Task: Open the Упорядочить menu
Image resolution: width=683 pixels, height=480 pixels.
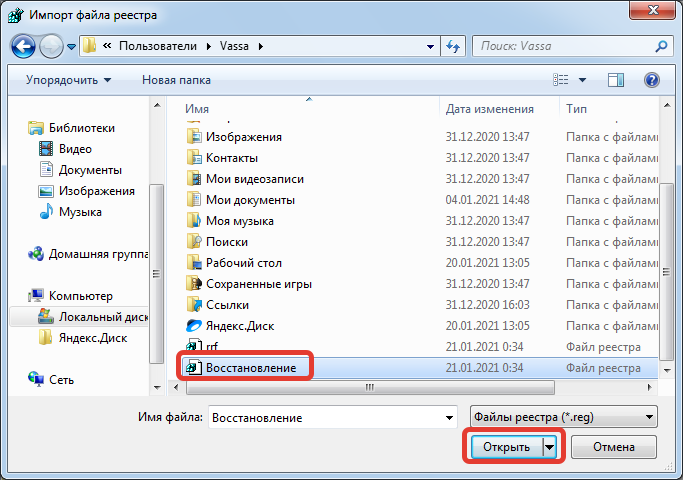Action: (68, 80)
